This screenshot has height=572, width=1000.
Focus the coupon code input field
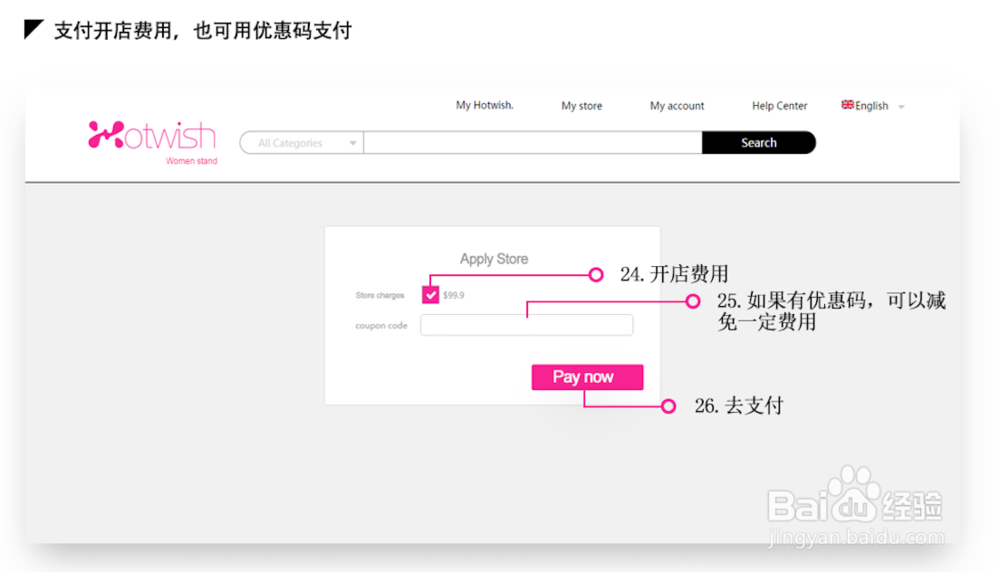[527, 325]
